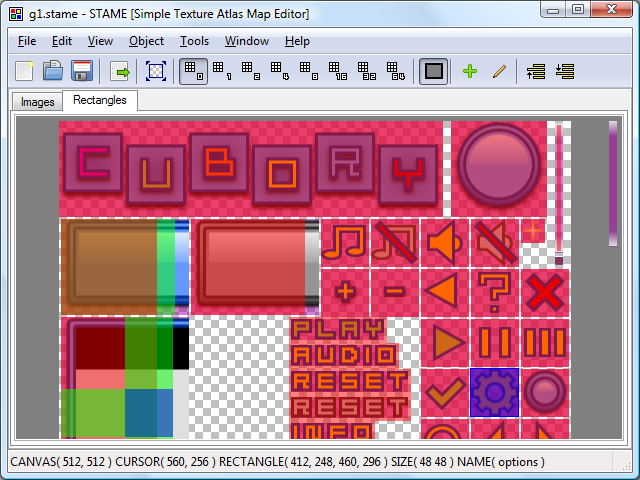Open the Help menu
This screenshot has width=640, height=480.
coord(297,41)
